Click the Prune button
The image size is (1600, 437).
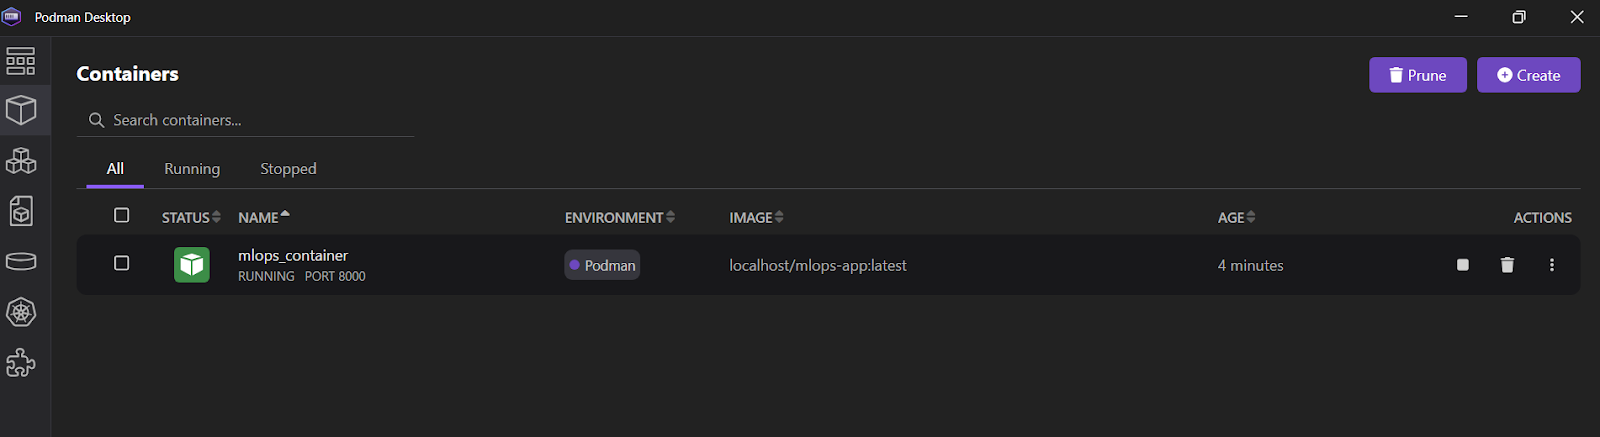pyautogui.click(x=1418, y=75)
